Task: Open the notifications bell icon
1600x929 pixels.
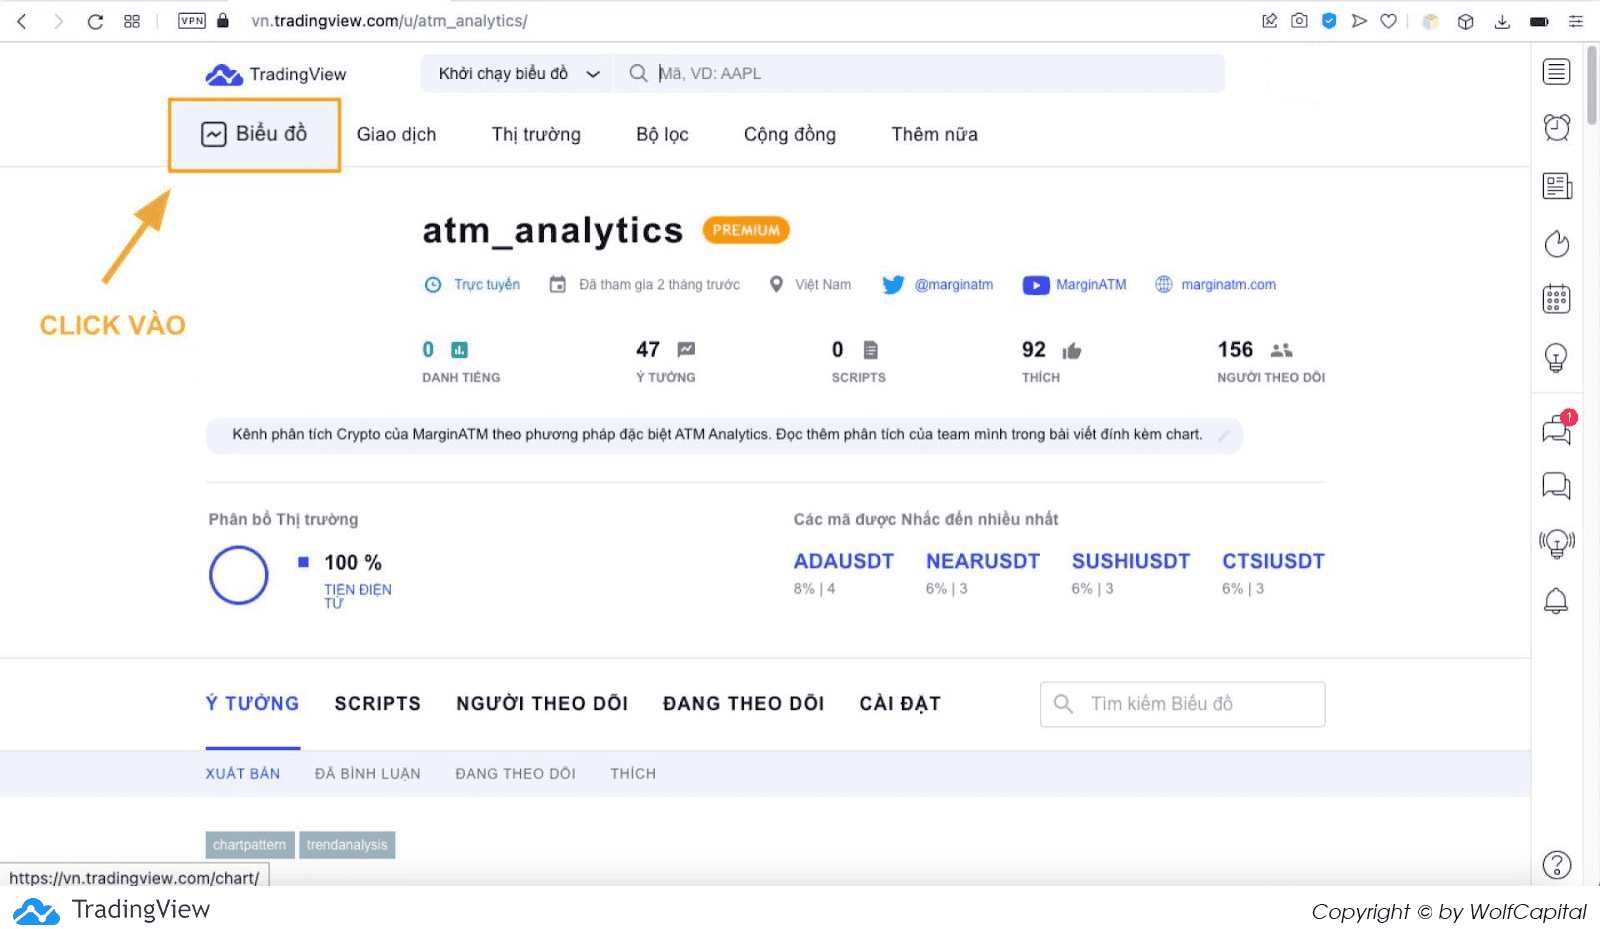Action: [x=1556, y=601]
